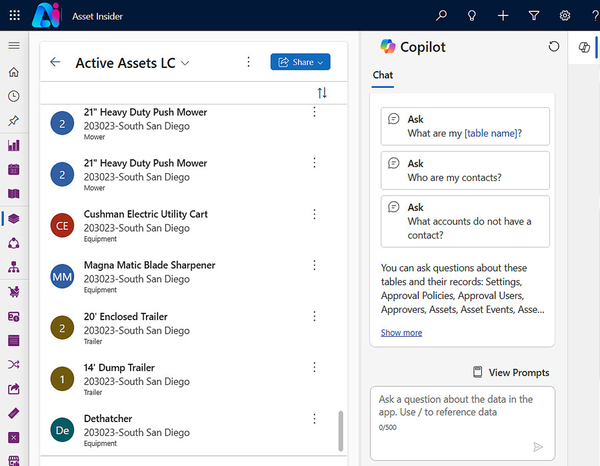Reset the Copilot chat with refresh icon
The width and height of the screenshot is (600, 466).
coord(553,47)
